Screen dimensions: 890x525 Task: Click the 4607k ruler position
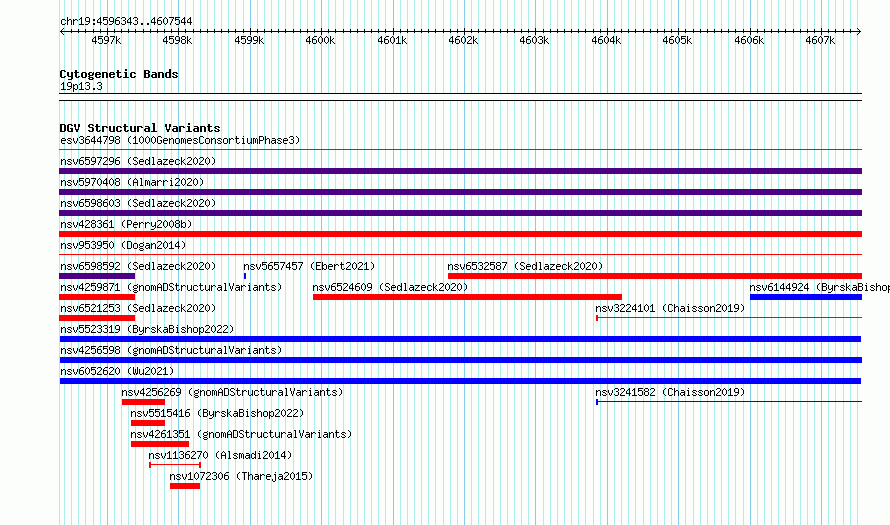tap(820, 40)
